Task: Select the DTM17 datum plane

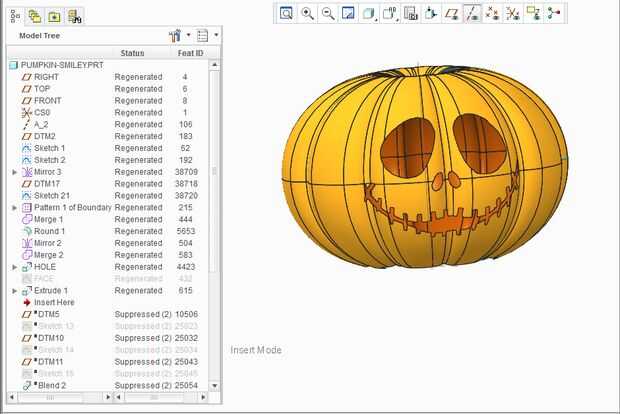Action: (47, 183)
